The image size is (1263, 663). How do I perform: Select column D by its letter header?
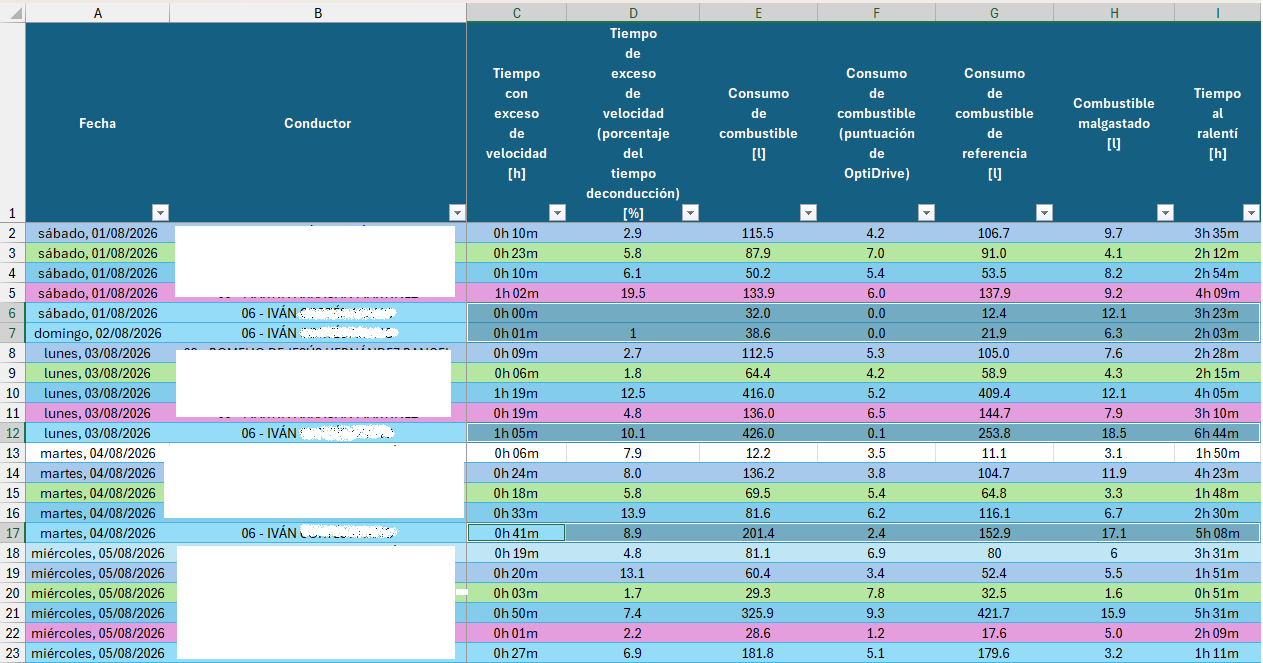[633, 12]
